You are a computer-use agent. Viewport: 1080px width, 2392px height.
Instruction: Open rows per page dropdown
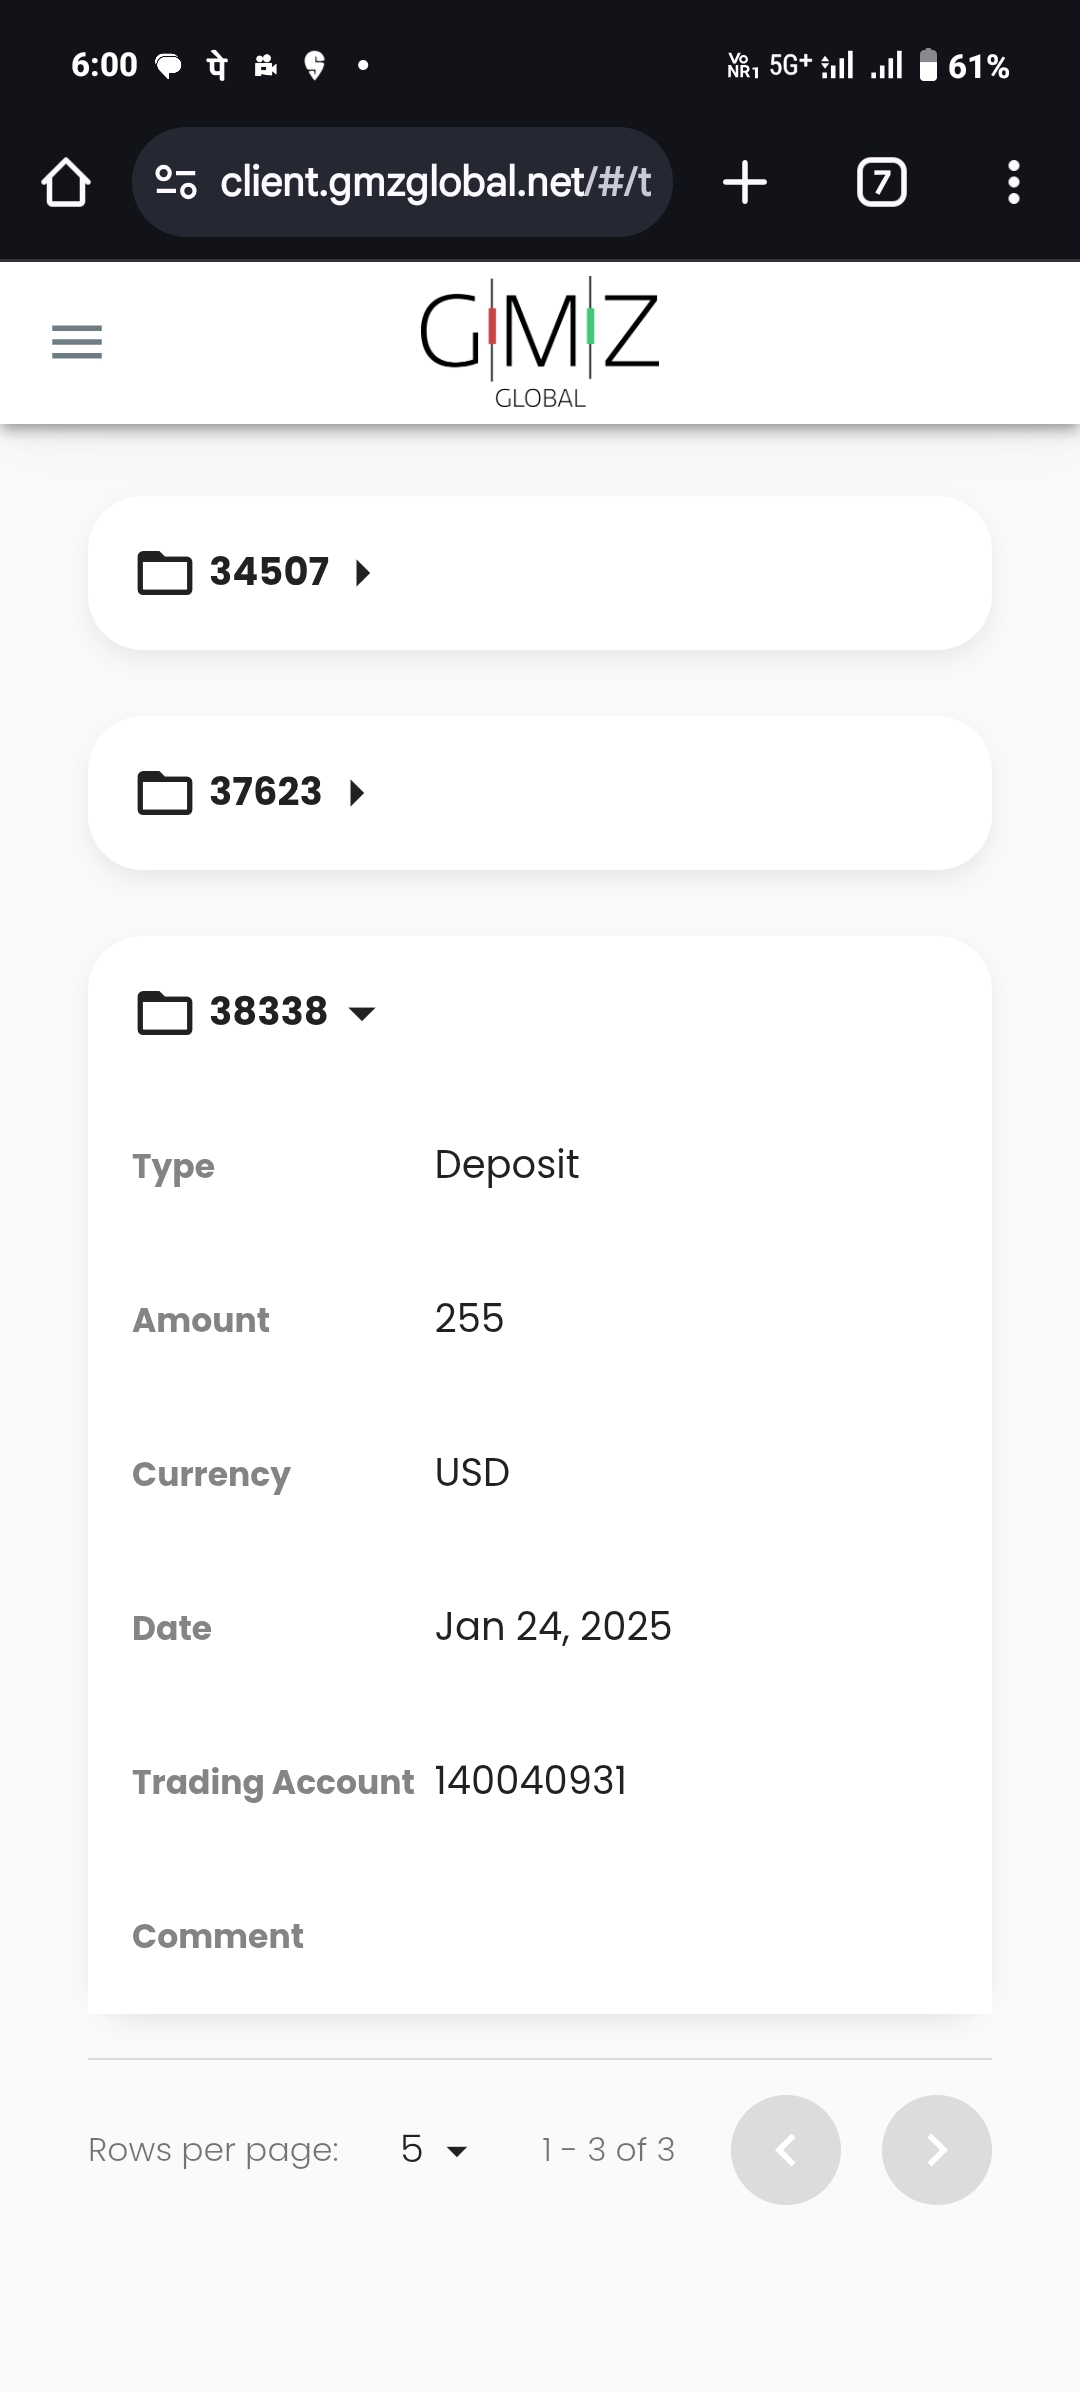434,2149
